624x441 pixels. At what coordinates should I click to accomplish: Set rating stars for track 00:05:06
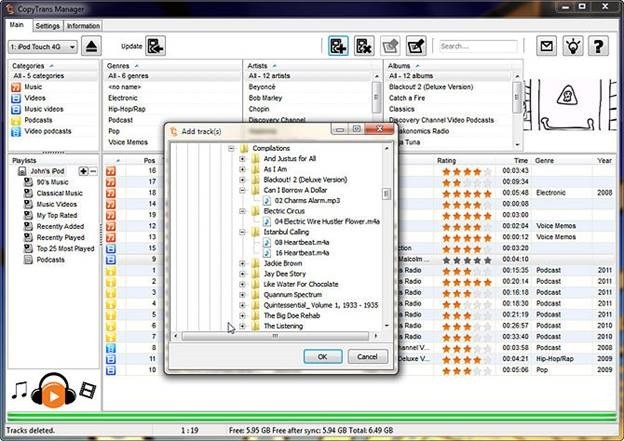pyautogui.click(x=467, y=371)
